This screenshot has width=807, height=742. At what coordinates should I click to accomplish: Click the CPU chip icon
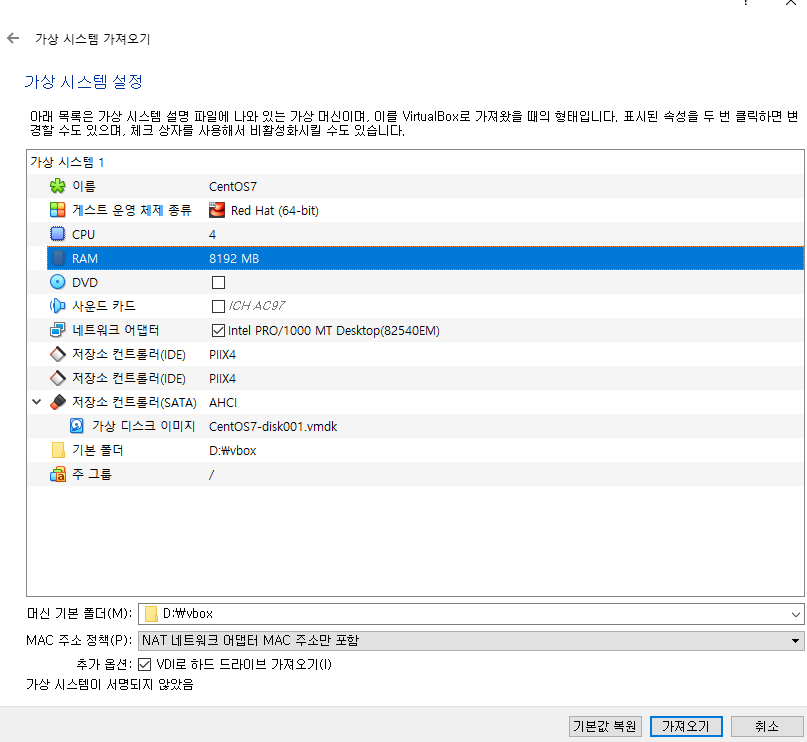pyautogui.click(x=58, y=234)
